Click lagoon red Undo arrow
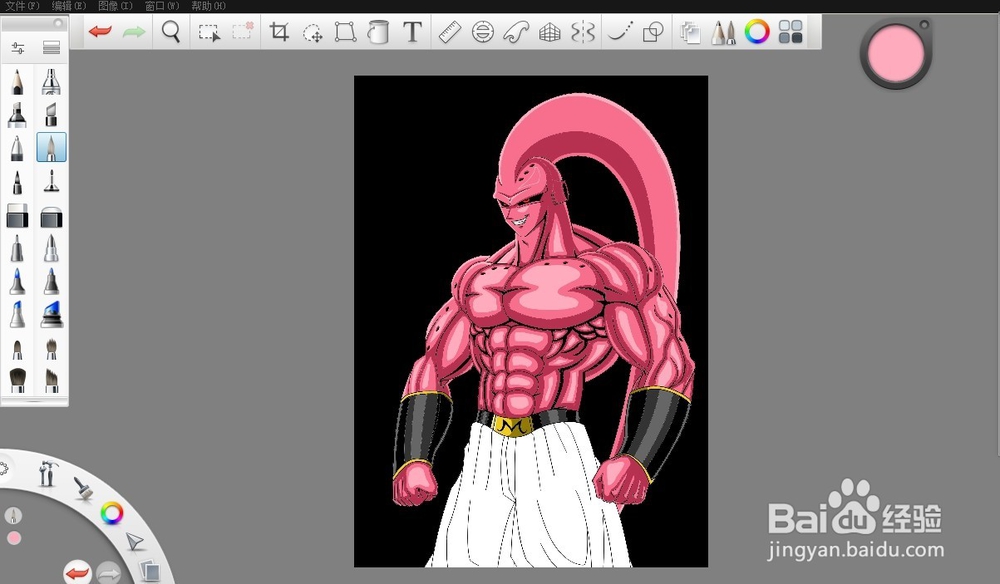 [x=77, y=573]
